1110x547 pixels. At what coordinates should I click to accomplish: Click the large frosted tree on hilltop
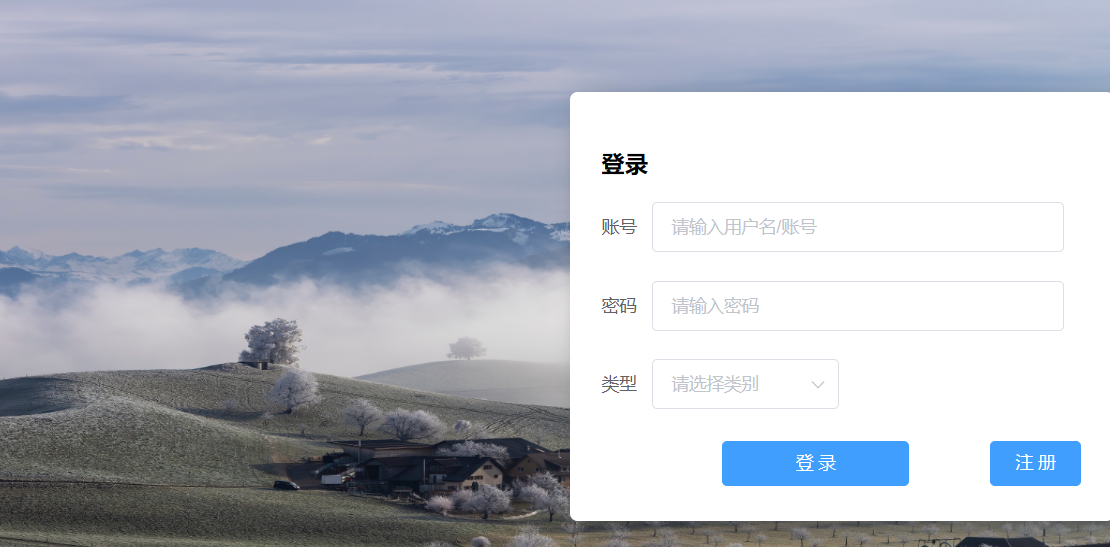(273, 342)
